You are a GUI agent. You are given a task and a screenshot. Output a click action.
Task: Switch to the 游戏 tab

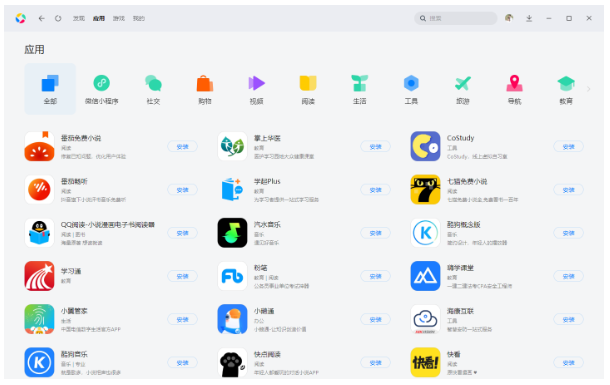[119, 18]
